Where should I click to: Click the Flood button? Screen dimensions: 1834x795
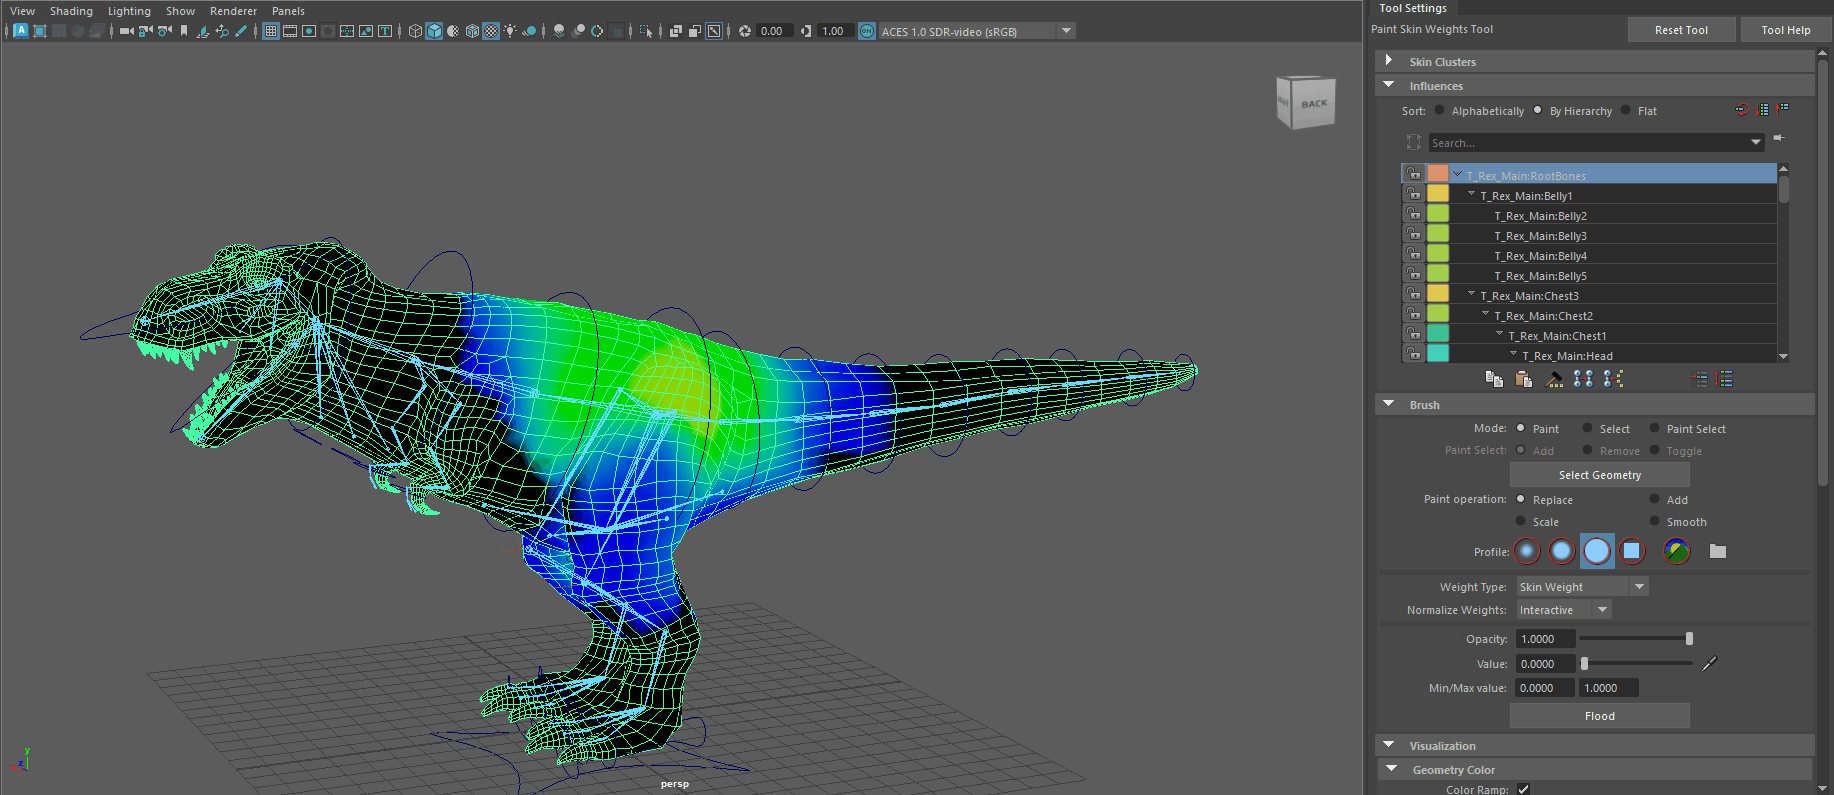(1600, 716)
